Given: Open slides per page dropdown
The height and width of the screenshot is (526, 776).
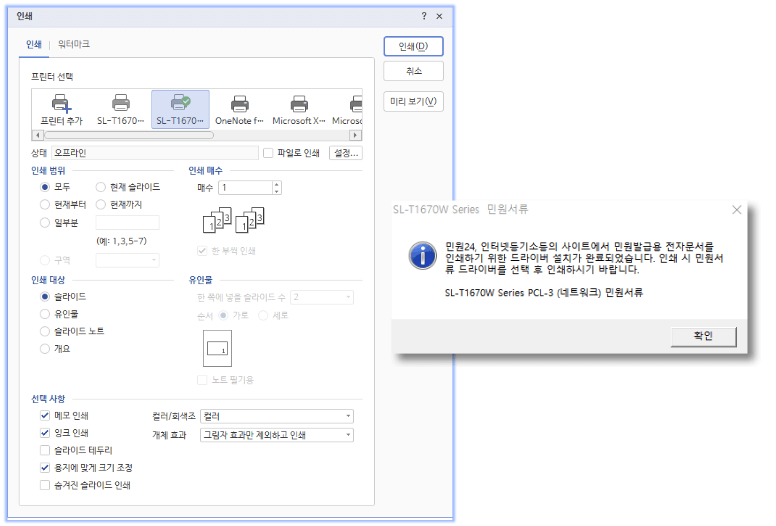Looking at the screenshot, I should [322, 297].
